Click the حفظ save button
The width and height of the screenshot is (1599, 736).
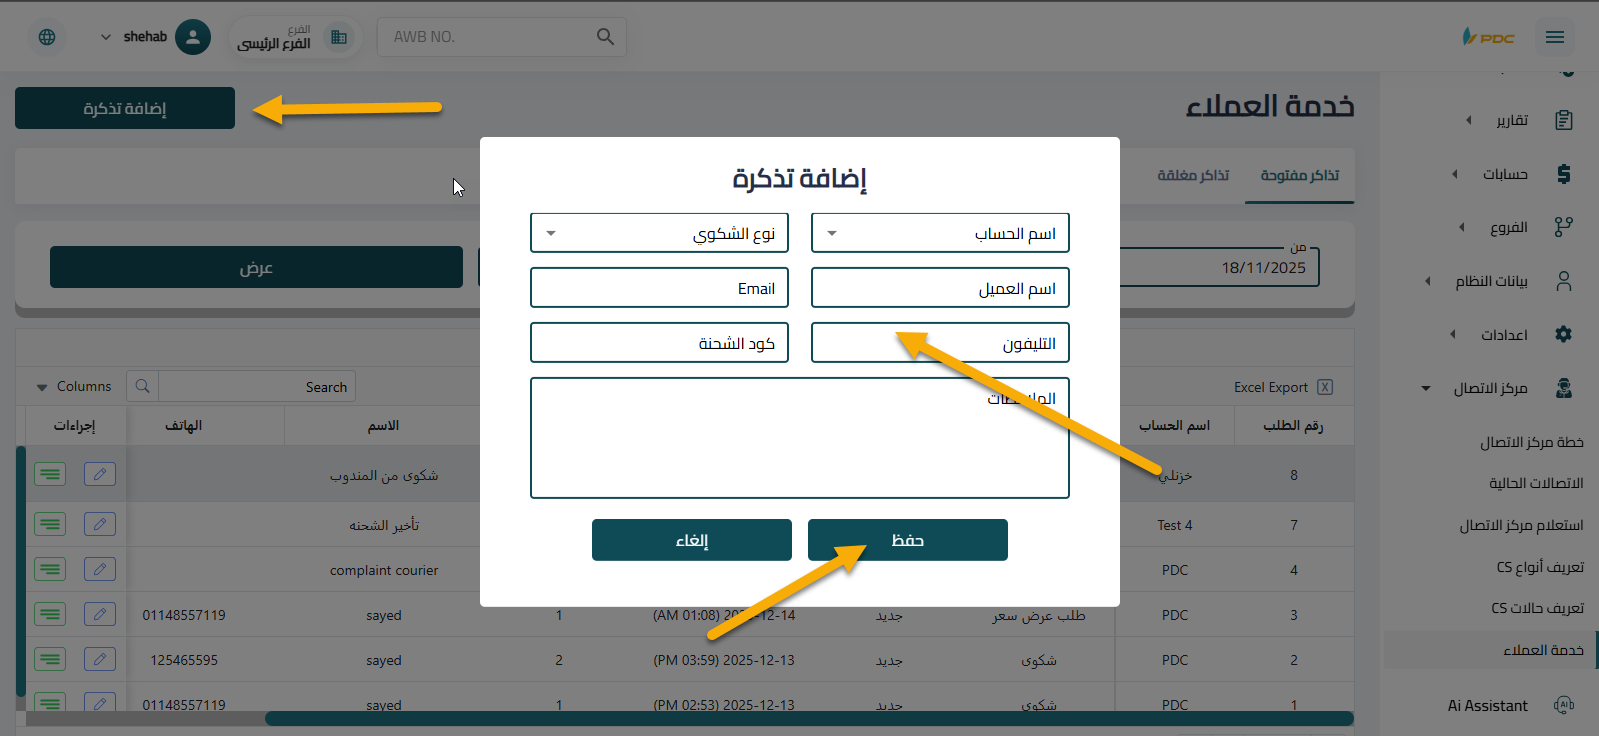click(x=907, y=540)
